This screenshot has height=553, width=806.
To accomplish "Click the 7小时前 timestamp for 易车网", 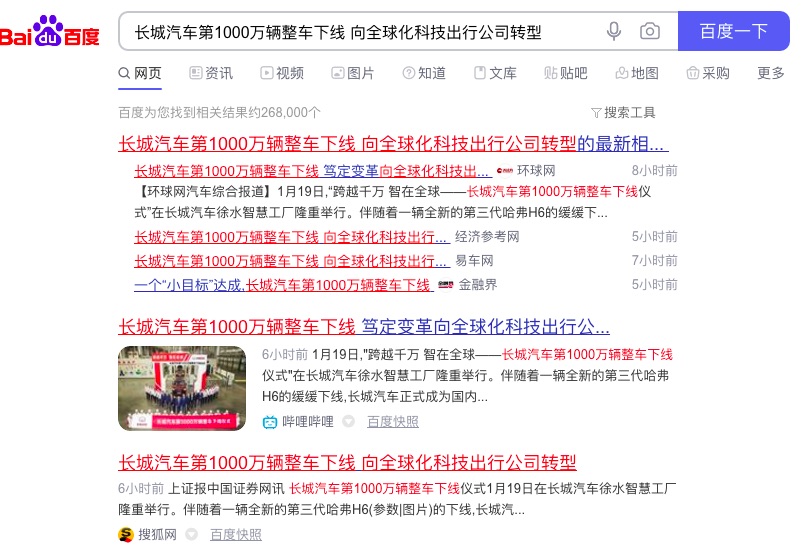I will pos(654,261).
